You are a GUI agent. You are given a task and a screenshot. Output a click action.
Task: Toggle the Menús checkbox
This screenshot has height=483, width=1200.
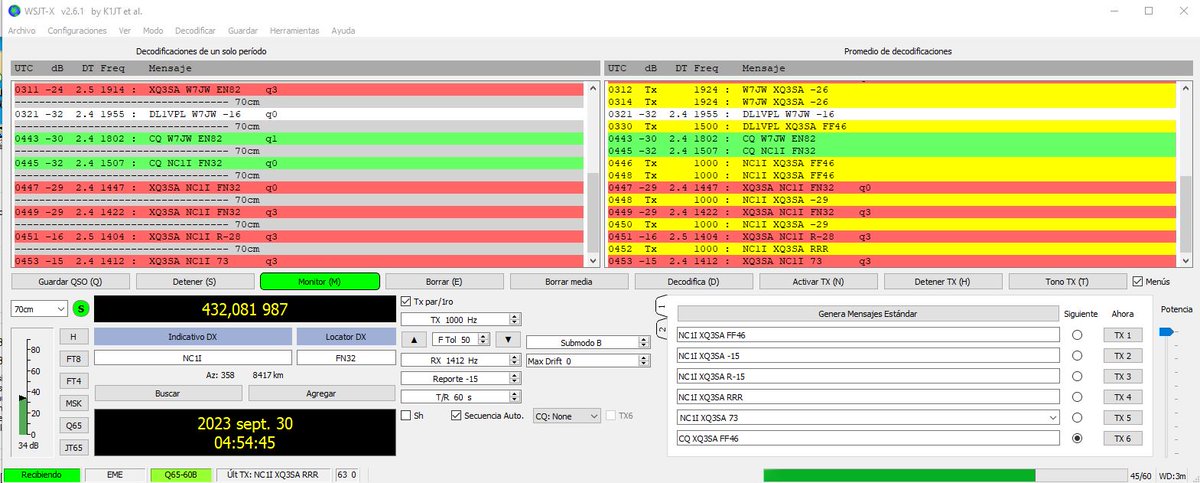[1137, 281]
